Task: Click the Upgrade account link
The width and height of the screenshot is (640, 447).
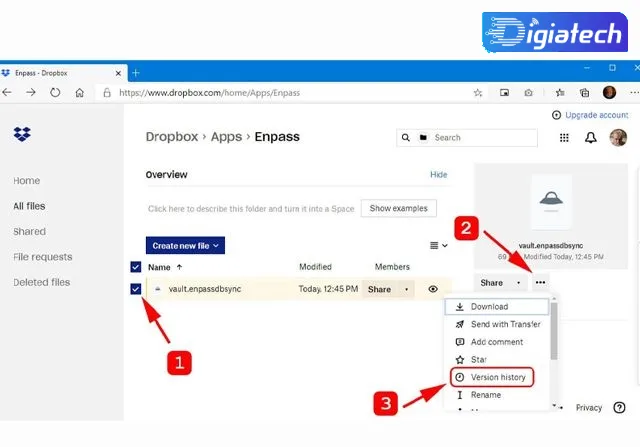Action: (x=596, y=115)
